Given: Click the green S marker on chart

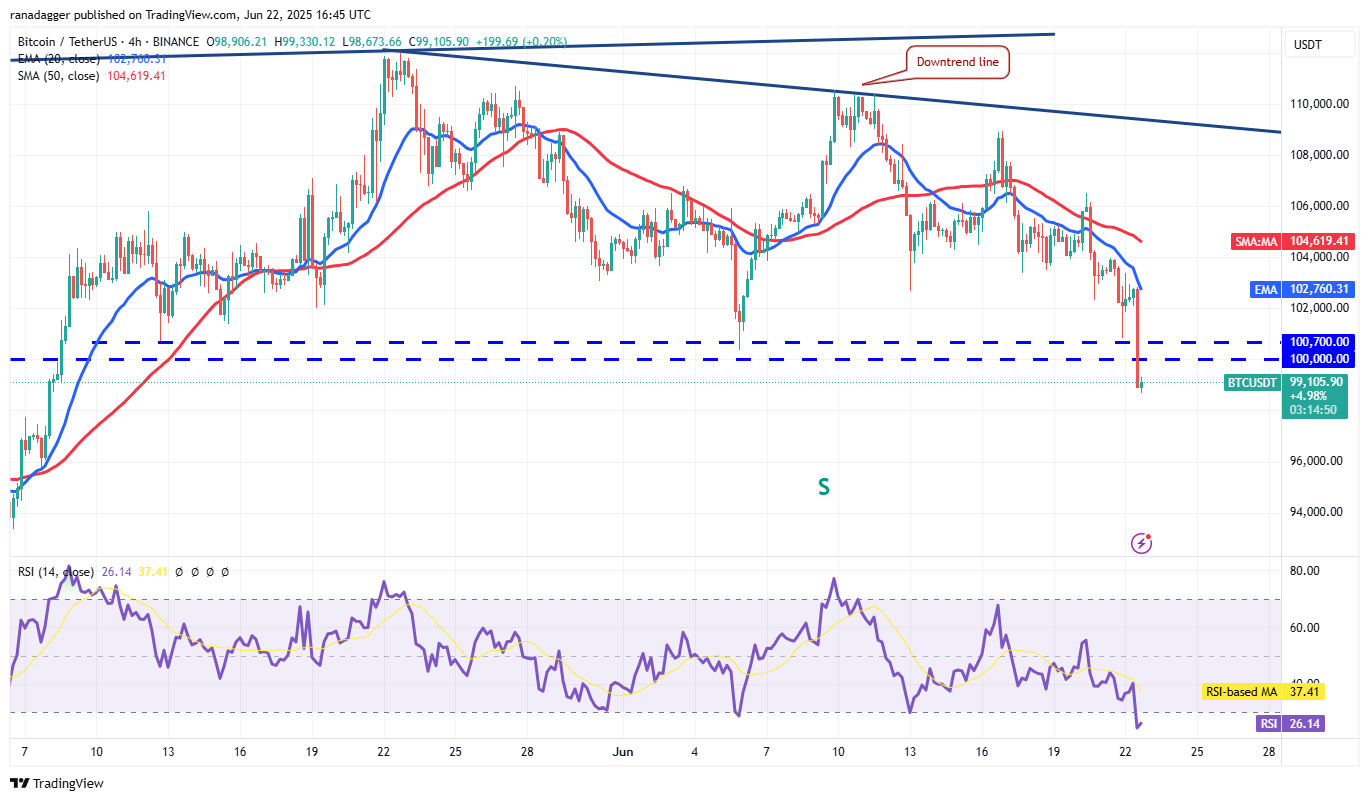Looking at the screenshot, I should tap(824, 487).
